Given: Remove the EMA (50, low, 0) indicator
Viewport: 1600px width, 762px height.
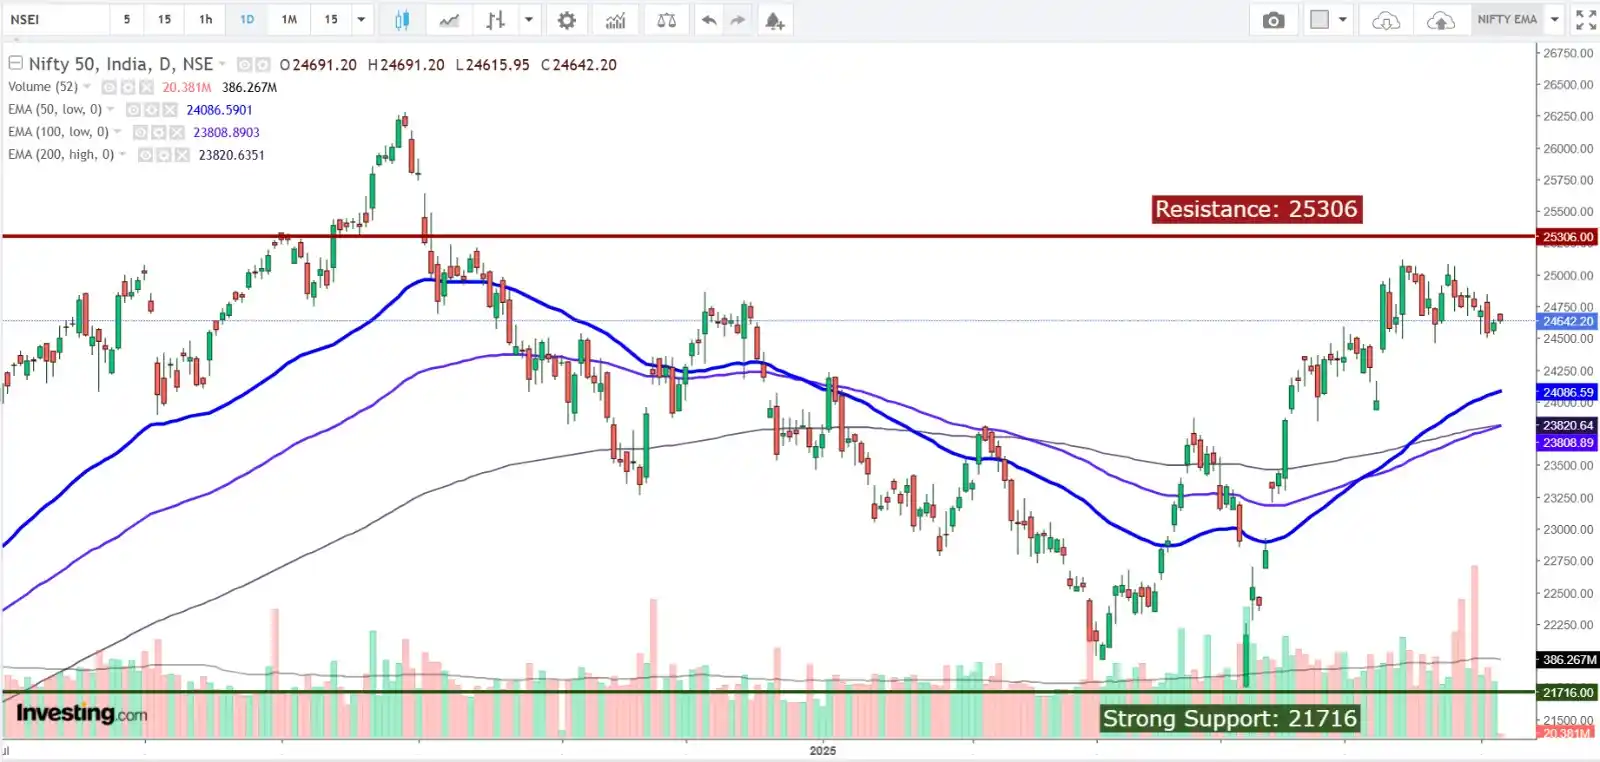Looking at the screenshot, I should (x=170, y=110).
